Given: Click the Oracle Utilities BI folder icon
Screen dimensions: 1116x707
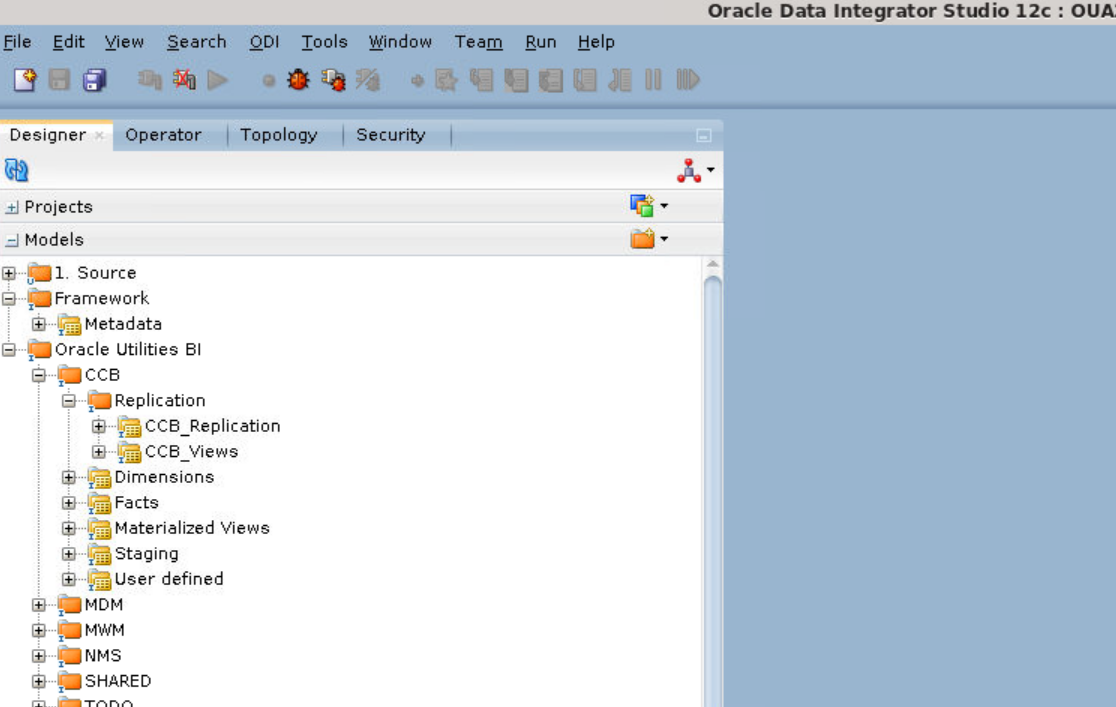Looking at the screenshot, I should point(39,350).
